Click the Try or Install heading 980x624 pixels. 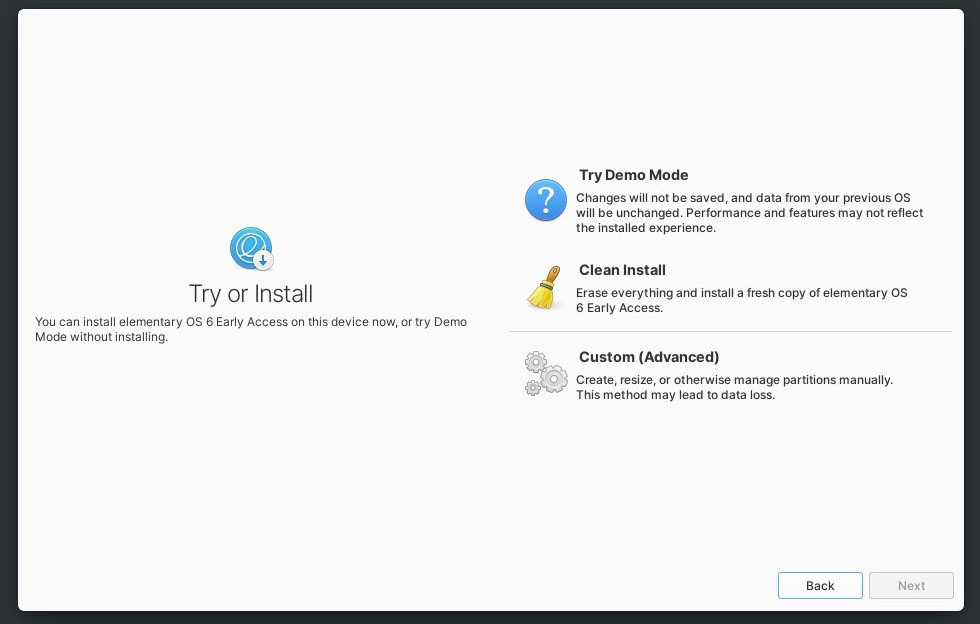251,294
